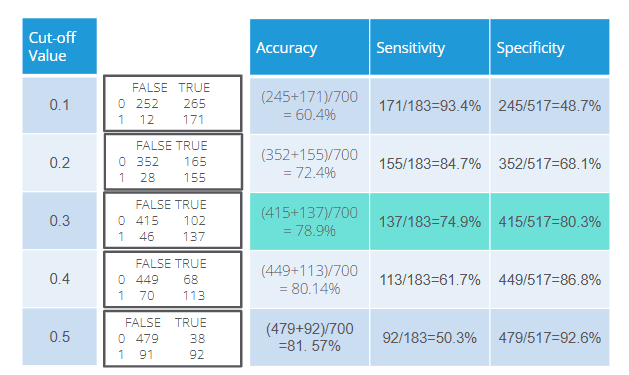Image resolution: width=629 pixels, height=375 pixels.
Task: Click the specificity cell 479/517=92.6%
Action: pyautogui.click(x=550, y=337)
